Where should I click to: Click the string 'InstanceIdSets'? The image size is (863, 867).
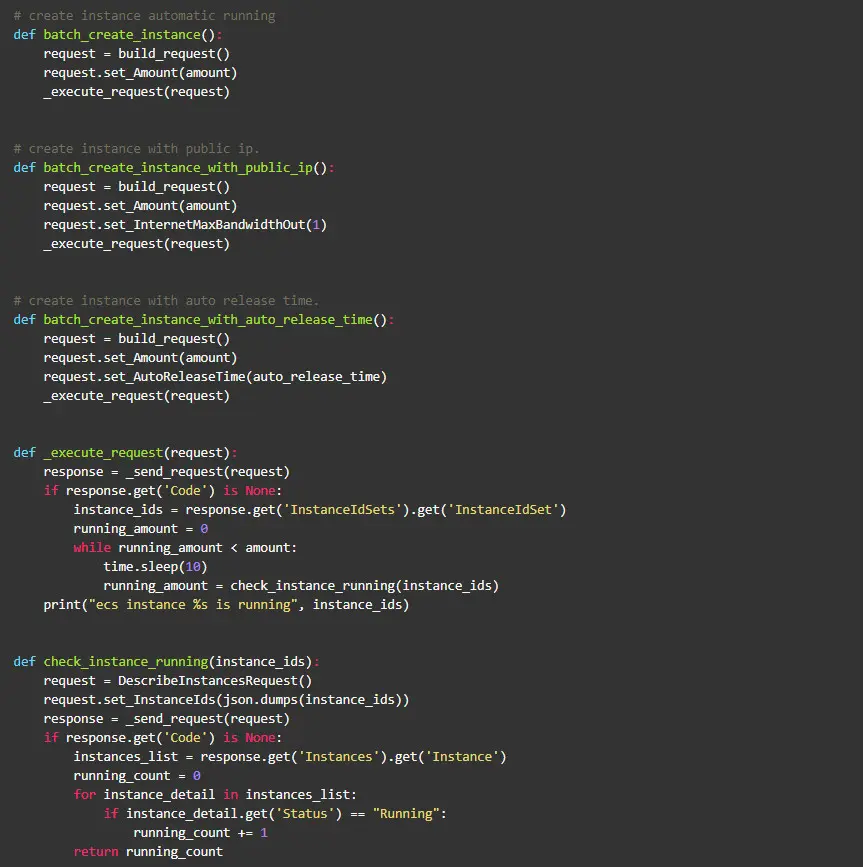(x=342, y=510)
